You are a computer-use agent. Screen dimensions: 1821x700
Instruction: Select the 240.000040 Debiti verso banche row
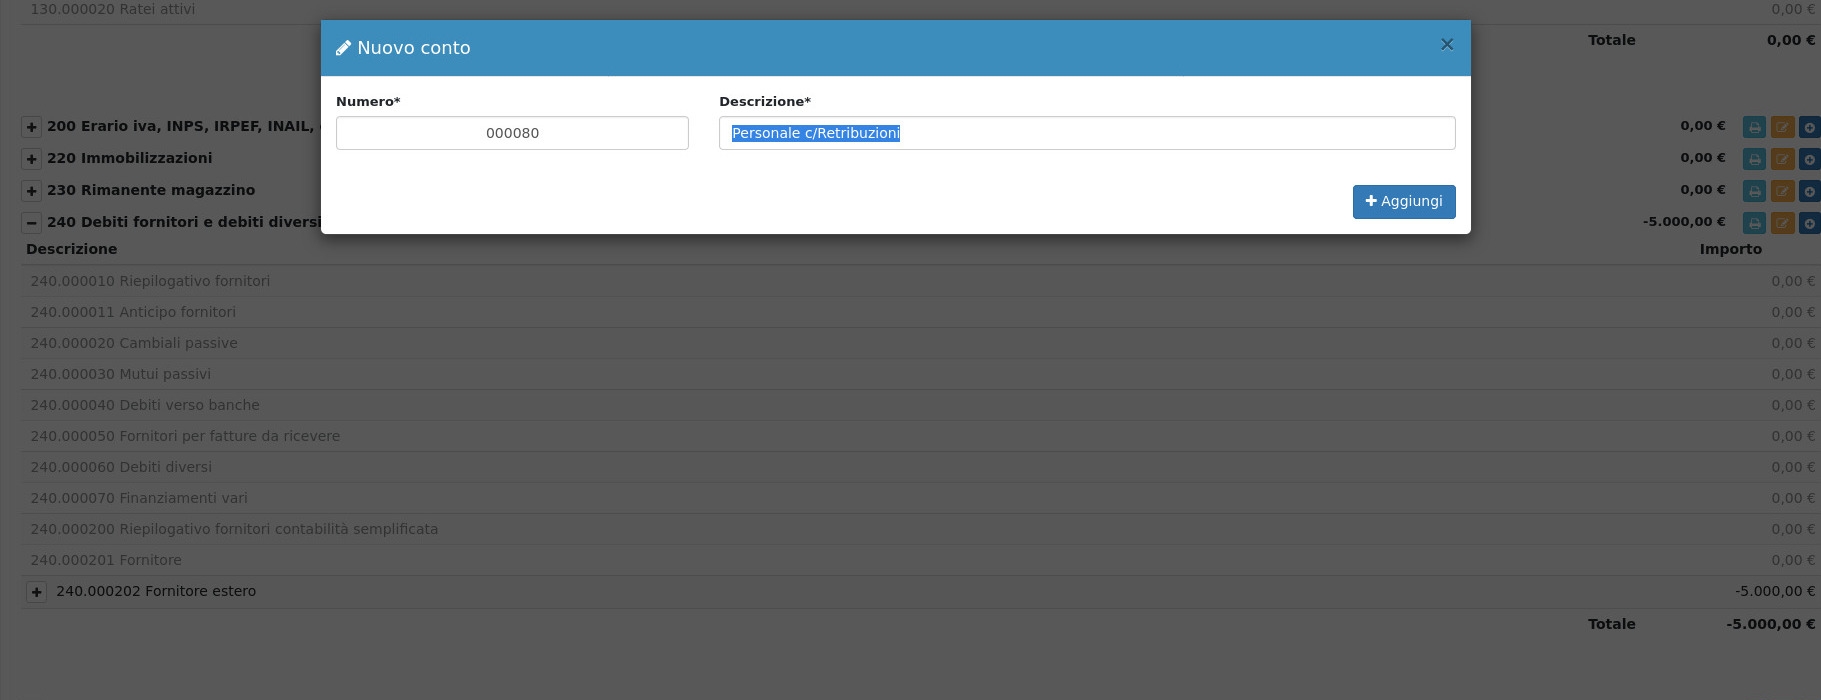click(145, 405)
